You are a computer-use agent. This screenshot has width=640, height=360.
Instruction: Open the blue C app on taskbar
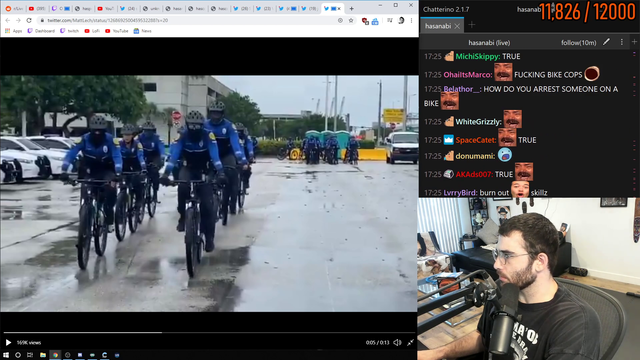point(104,355)
